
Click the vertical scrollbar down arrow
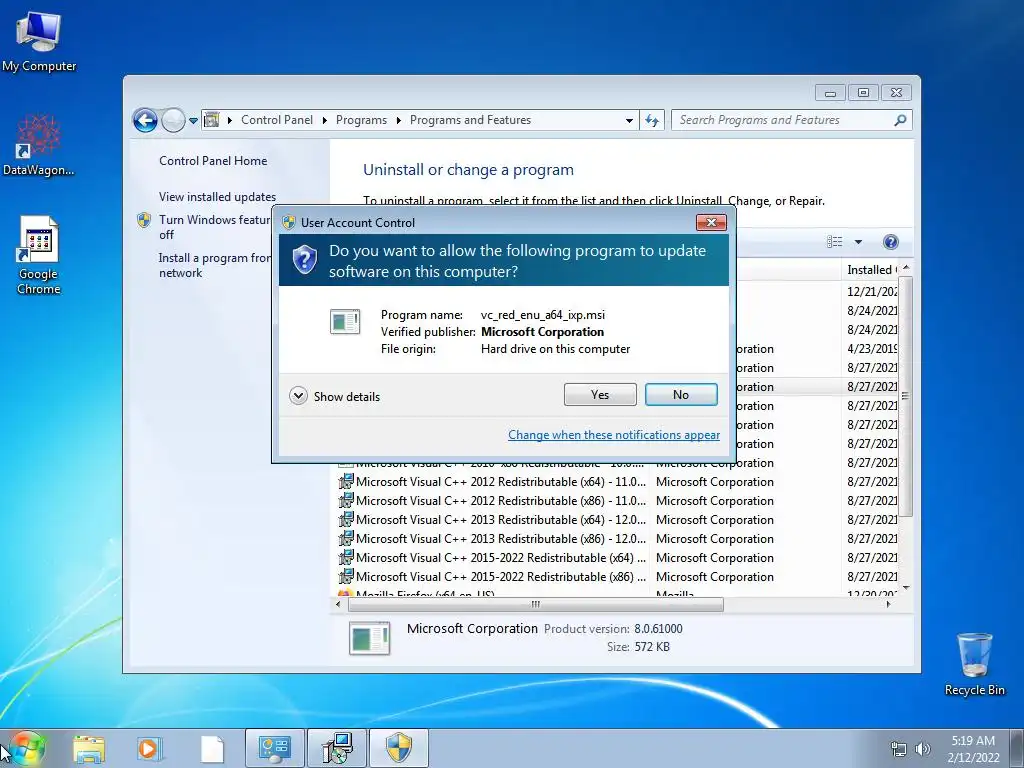point(906,588)
